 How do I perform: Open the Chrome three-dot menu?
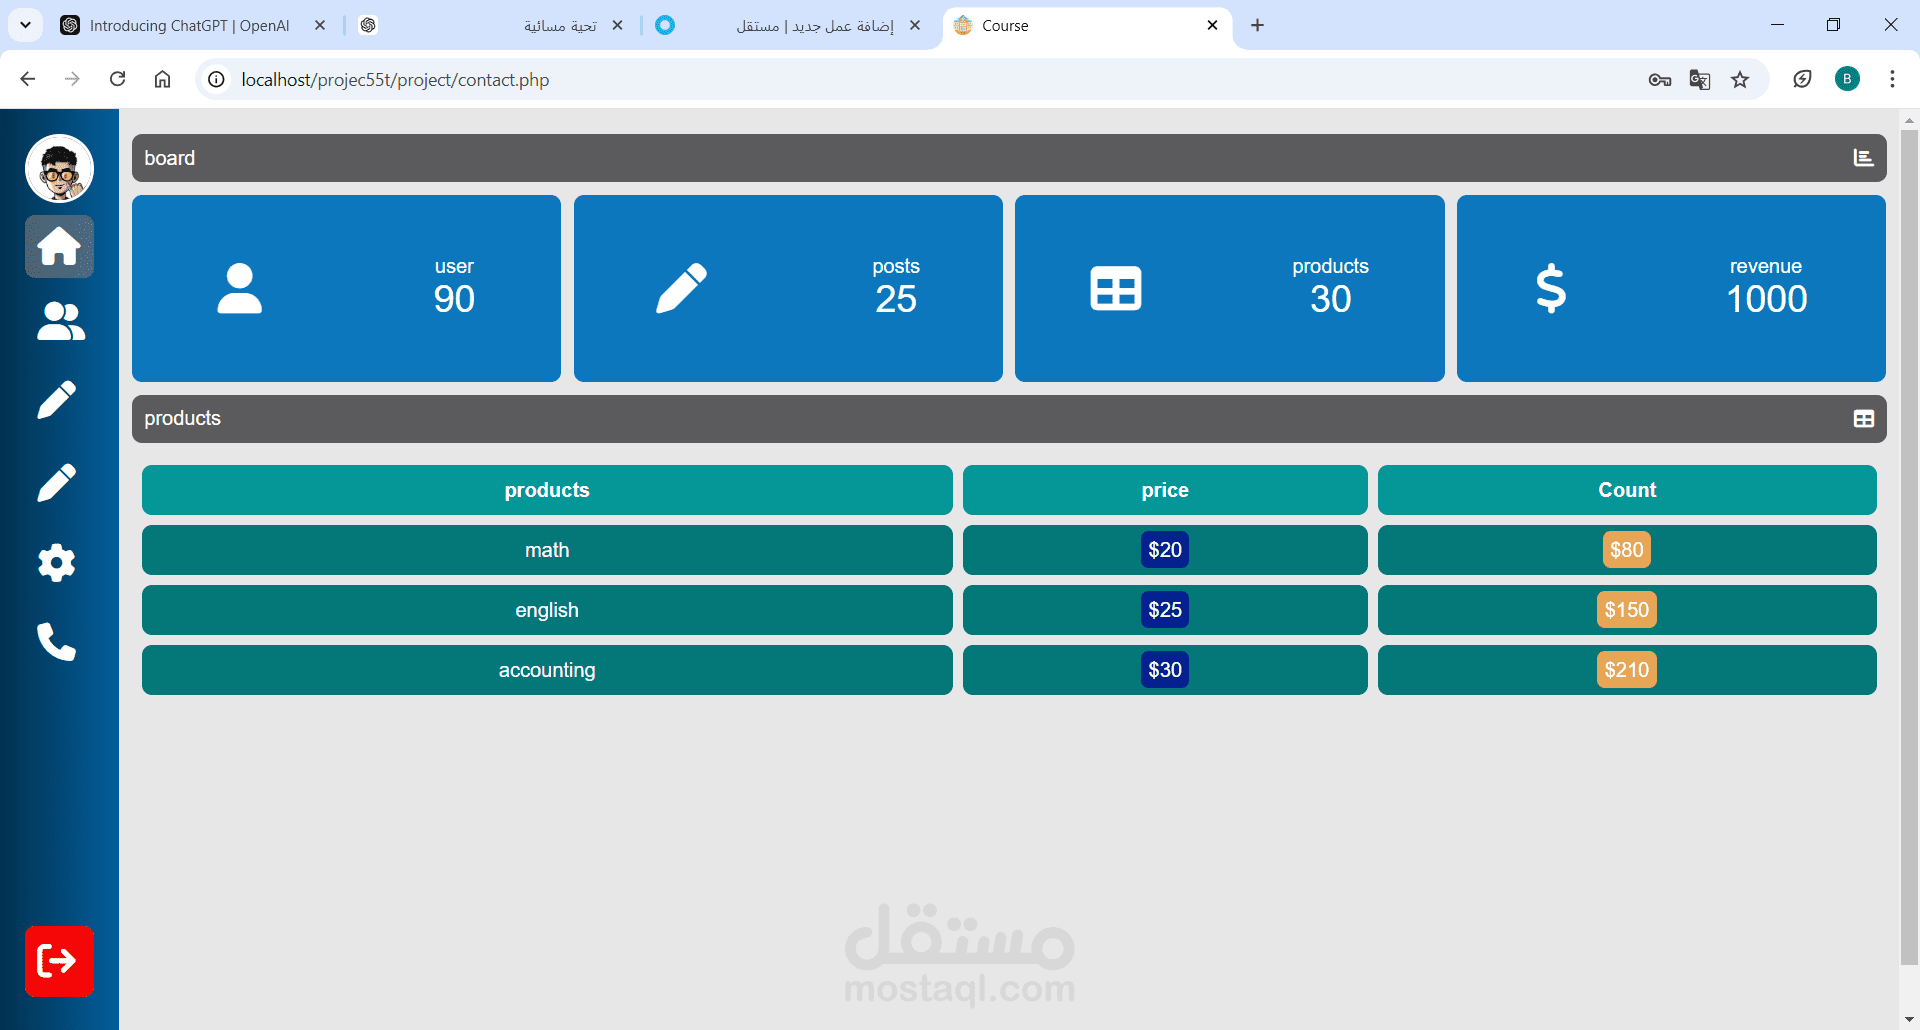(1892, 80)
